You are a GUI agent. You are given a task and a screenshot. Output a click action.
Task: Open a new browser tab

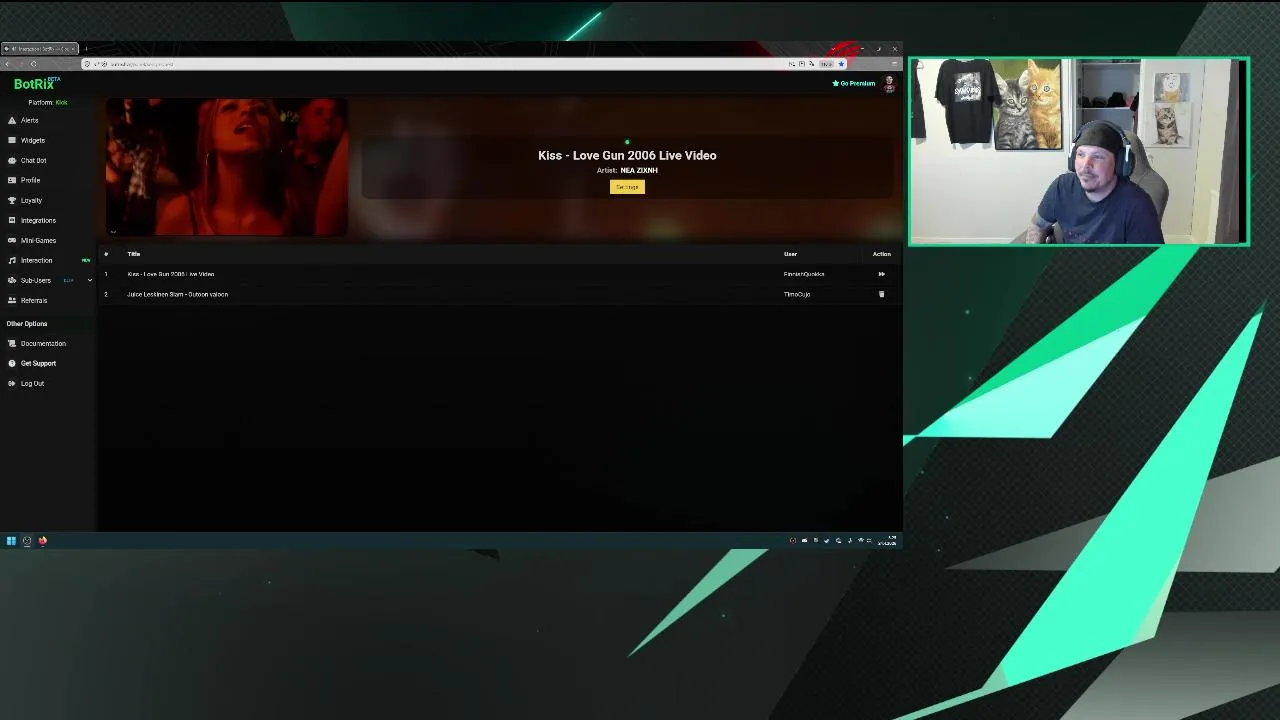pos(86,48)
